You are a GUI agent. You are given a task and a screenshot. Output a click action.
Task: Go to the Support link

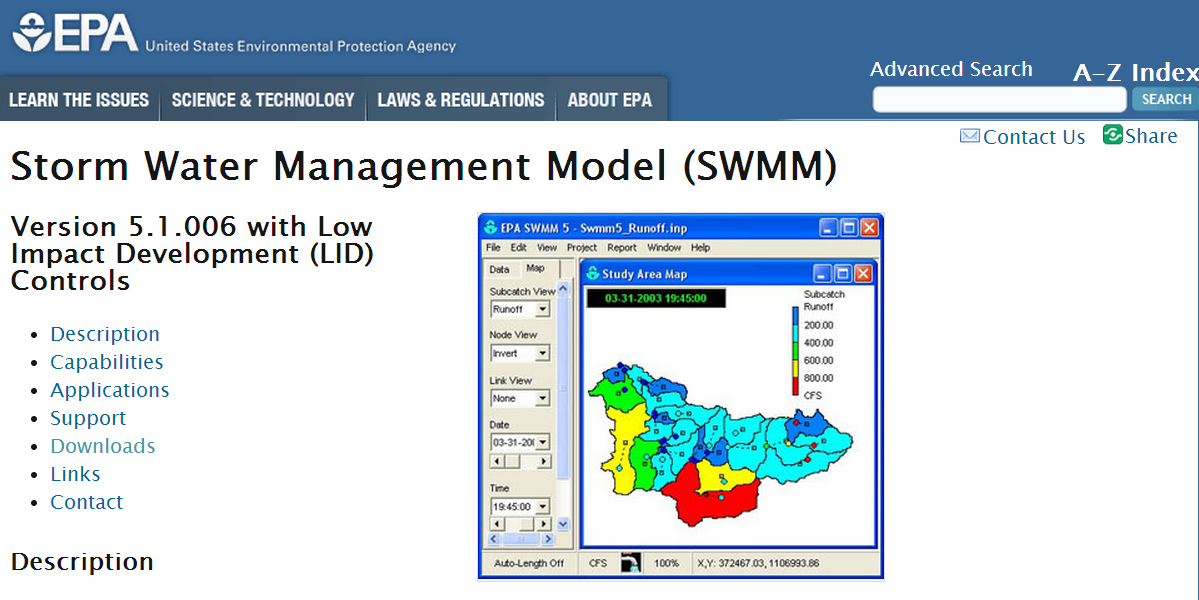tap(88, 418)
